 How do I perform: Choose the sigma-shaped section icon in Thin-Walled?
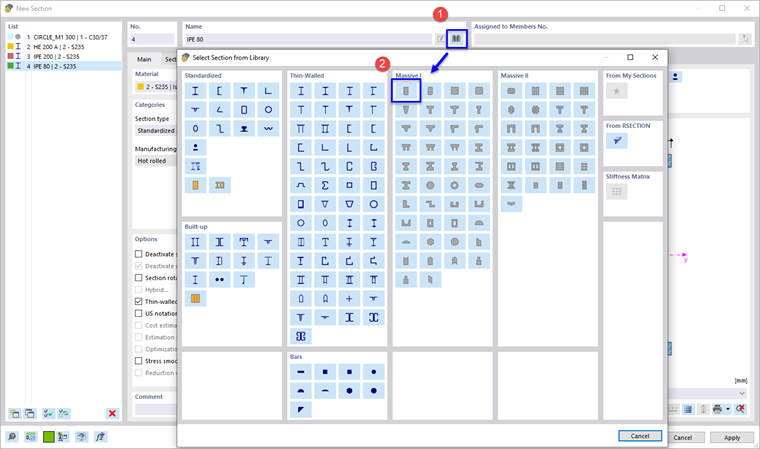[325, 185]
